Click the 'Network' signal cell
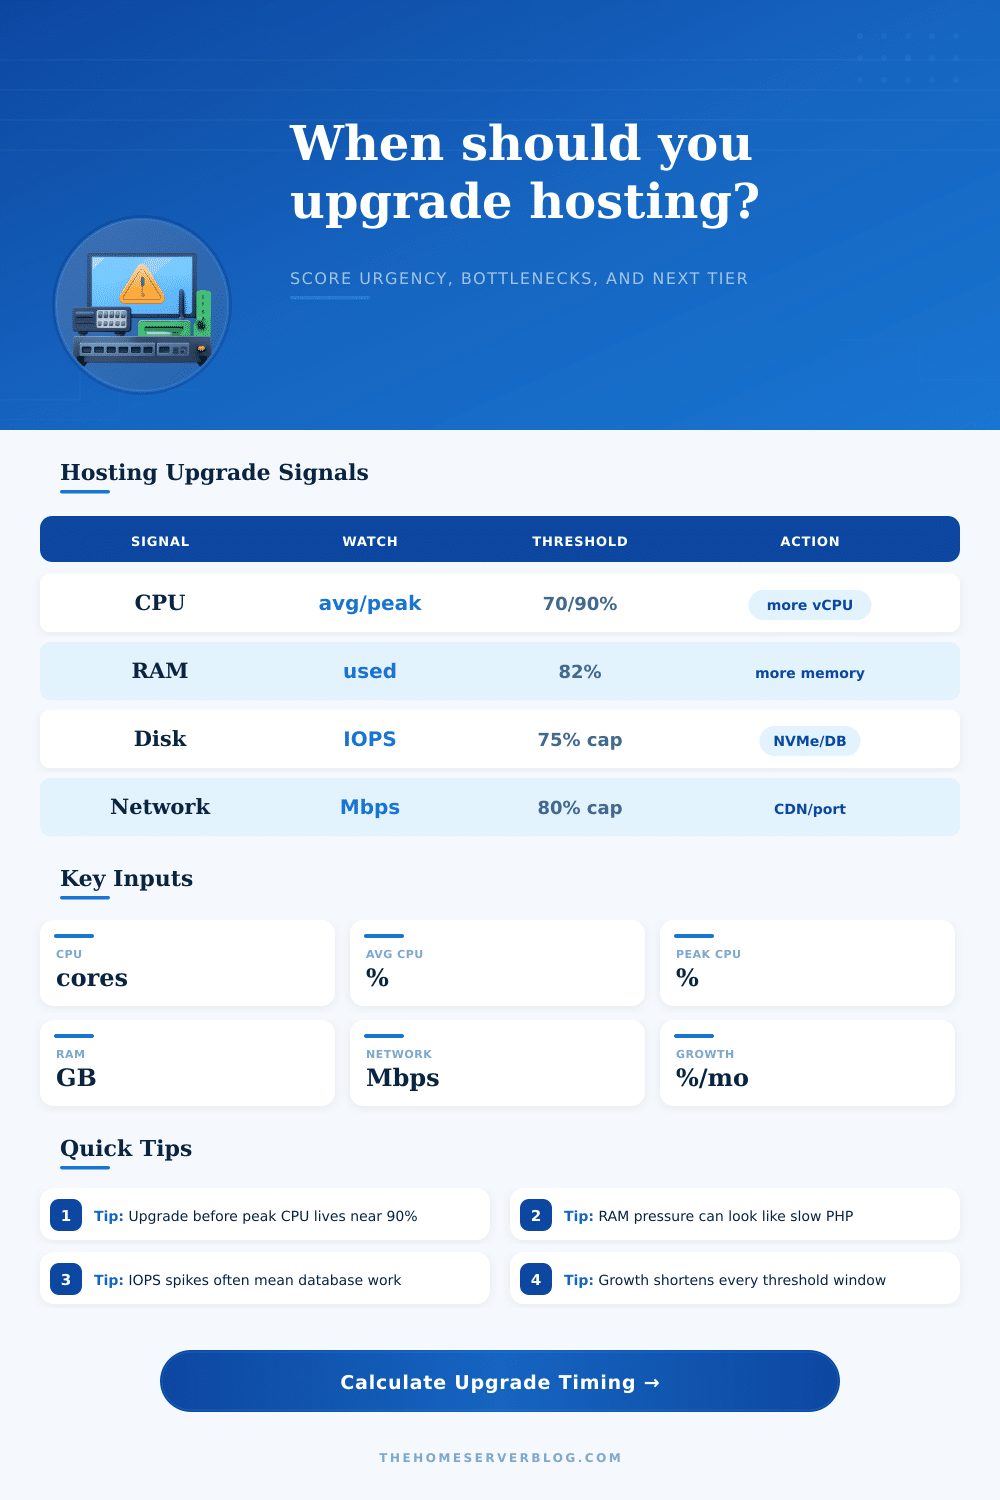Viewport: 1000px width, 1500px height. [160, 807]
